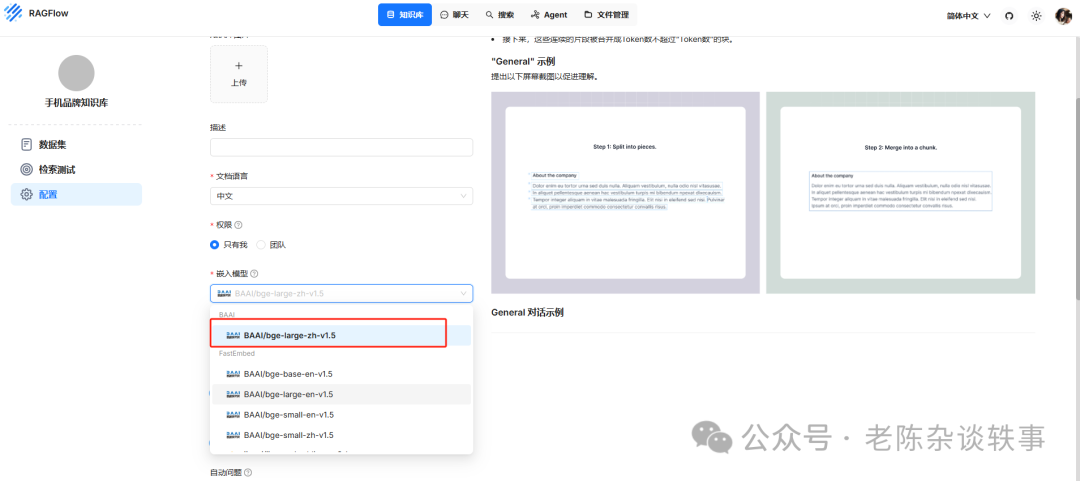Click the BAAI group label in the dropdown
The width and height of the screenshot is (1080, 481).
click(227, 314)
